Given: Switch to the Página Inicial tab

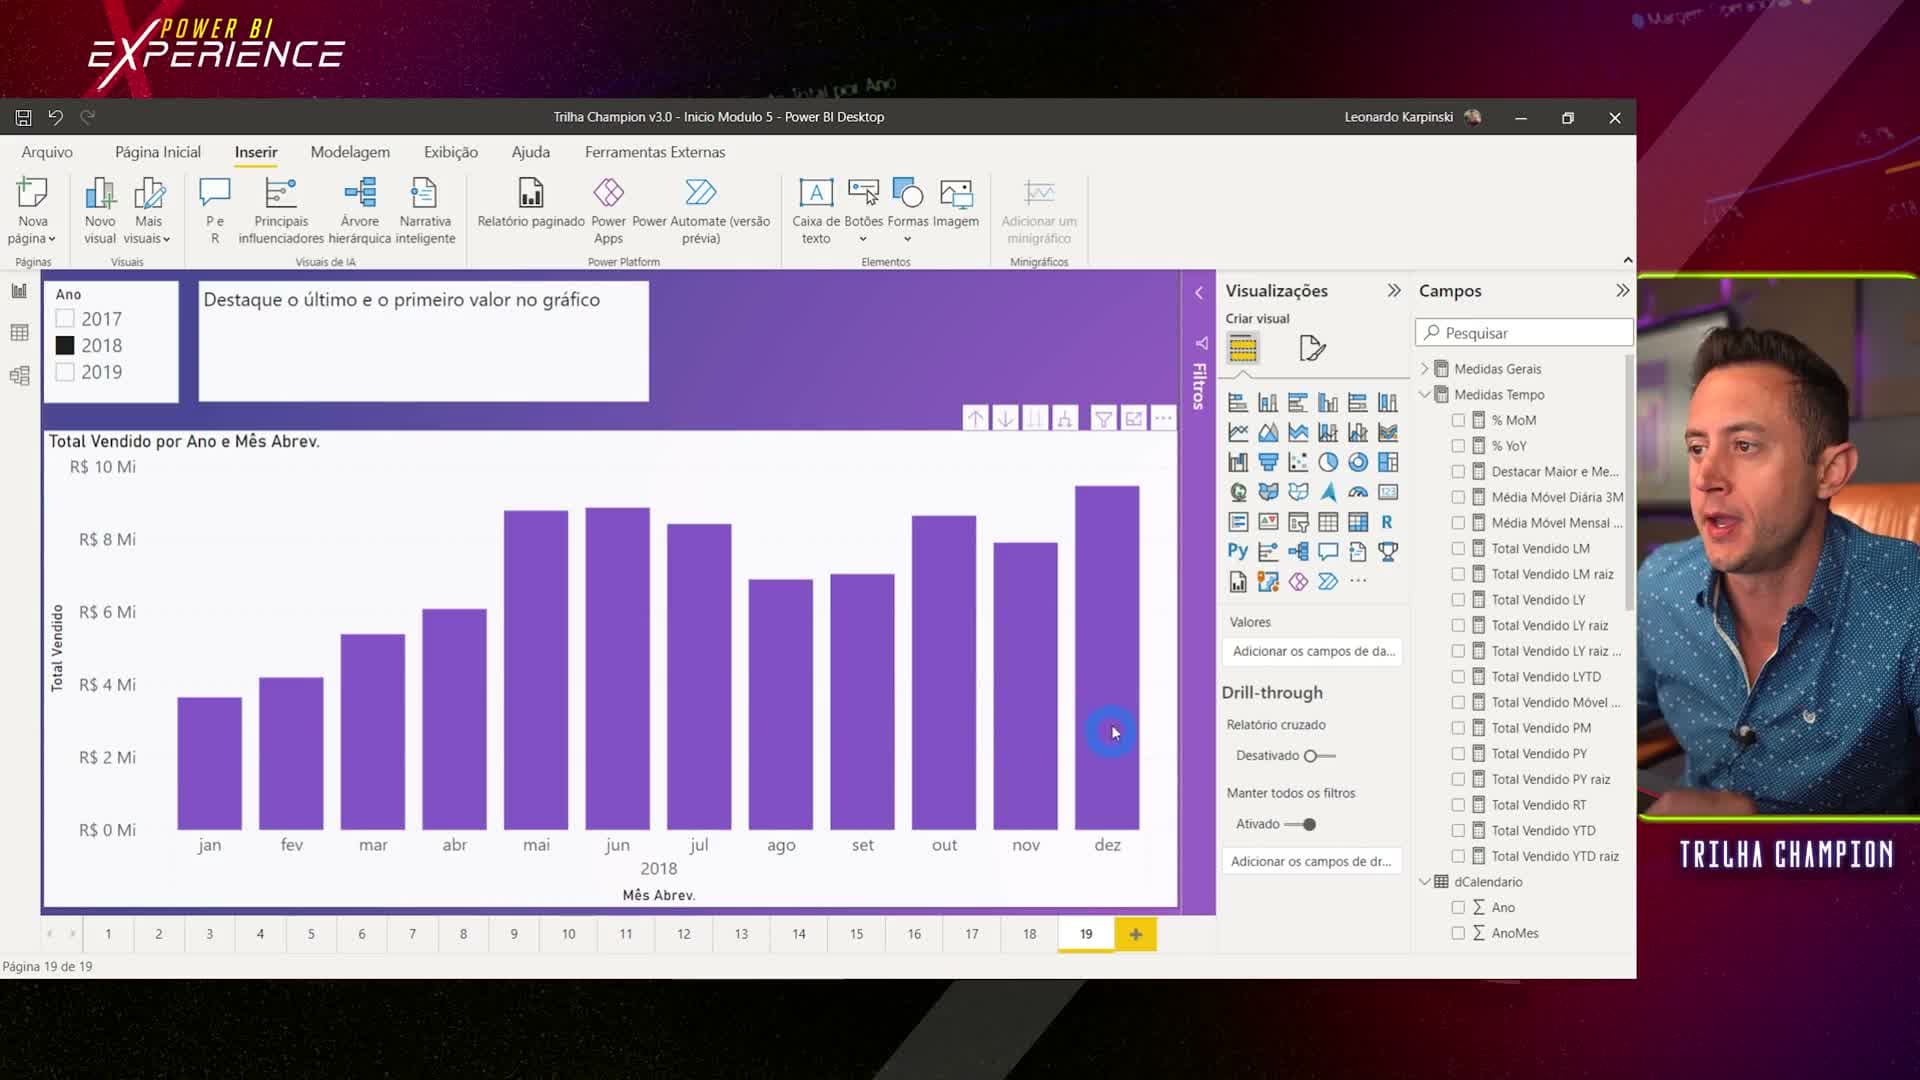Looking at the screenshot, I should click(158, 152).
